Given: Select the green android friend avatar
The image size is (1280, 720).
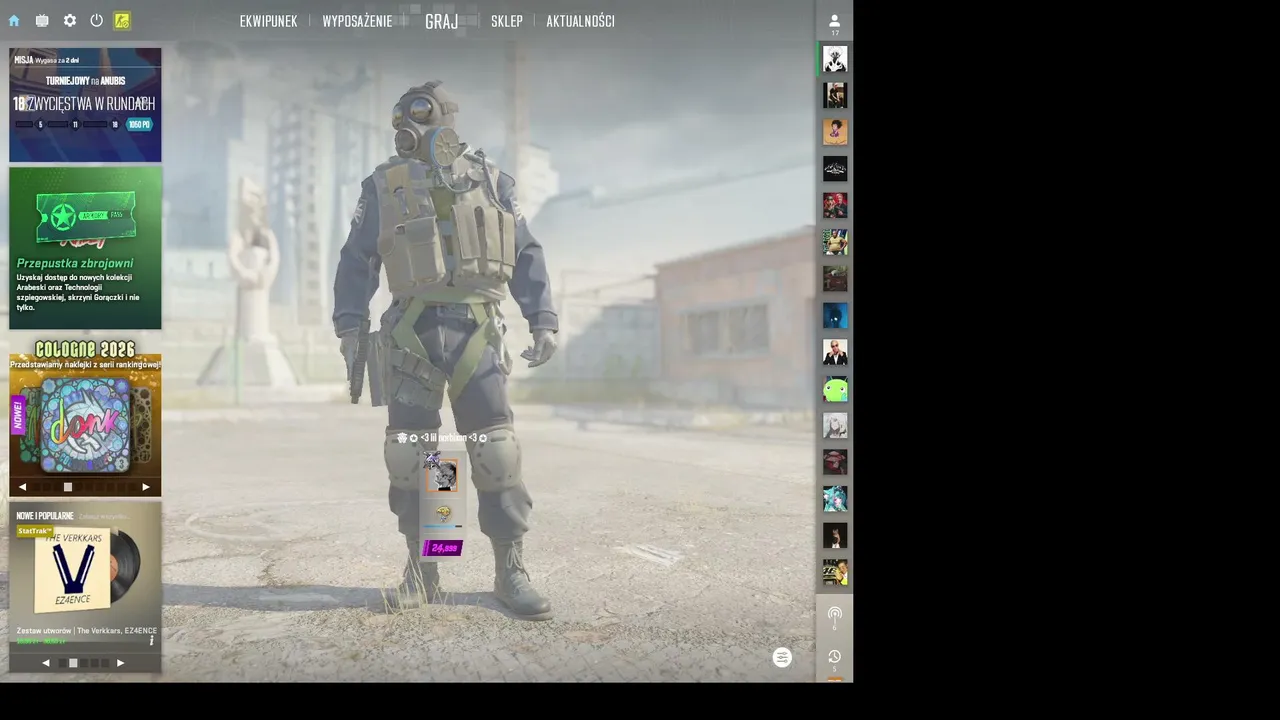Looking at the screenshot, I should (835, 389).
